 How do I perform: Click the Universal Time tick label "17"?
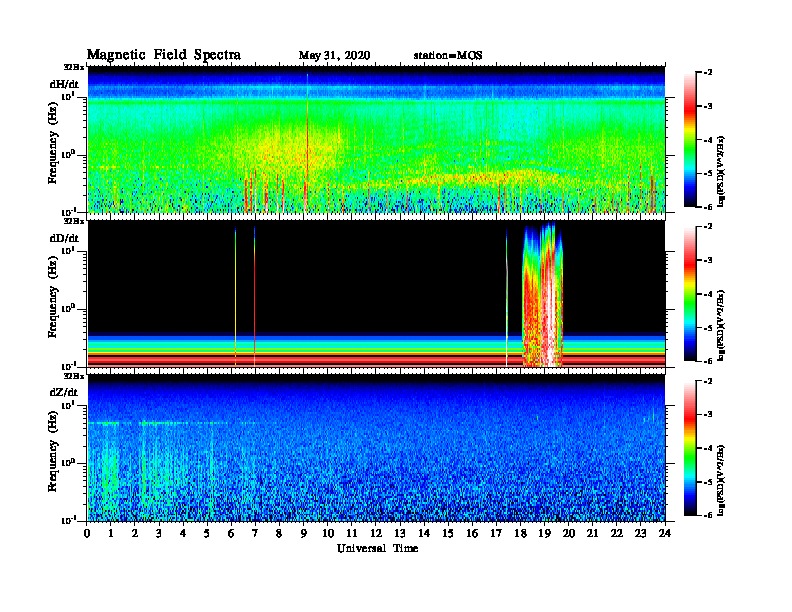coord(497,534)
